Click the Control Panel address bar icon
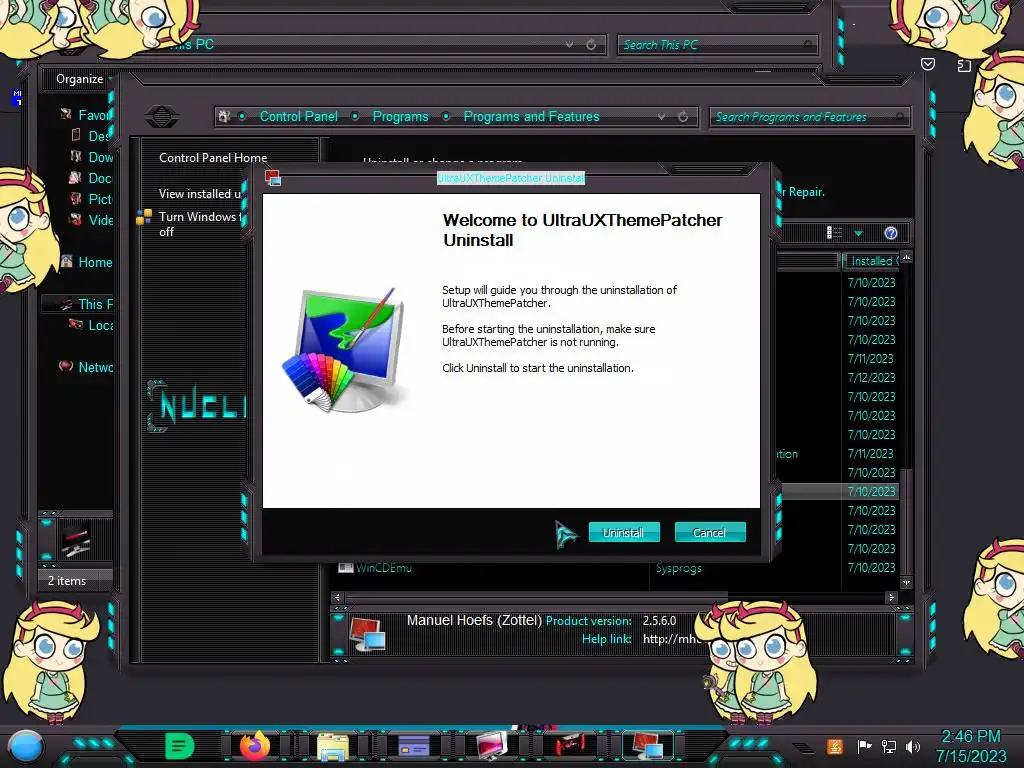This screenshot has width=1024, height=768. click(224, 116)
